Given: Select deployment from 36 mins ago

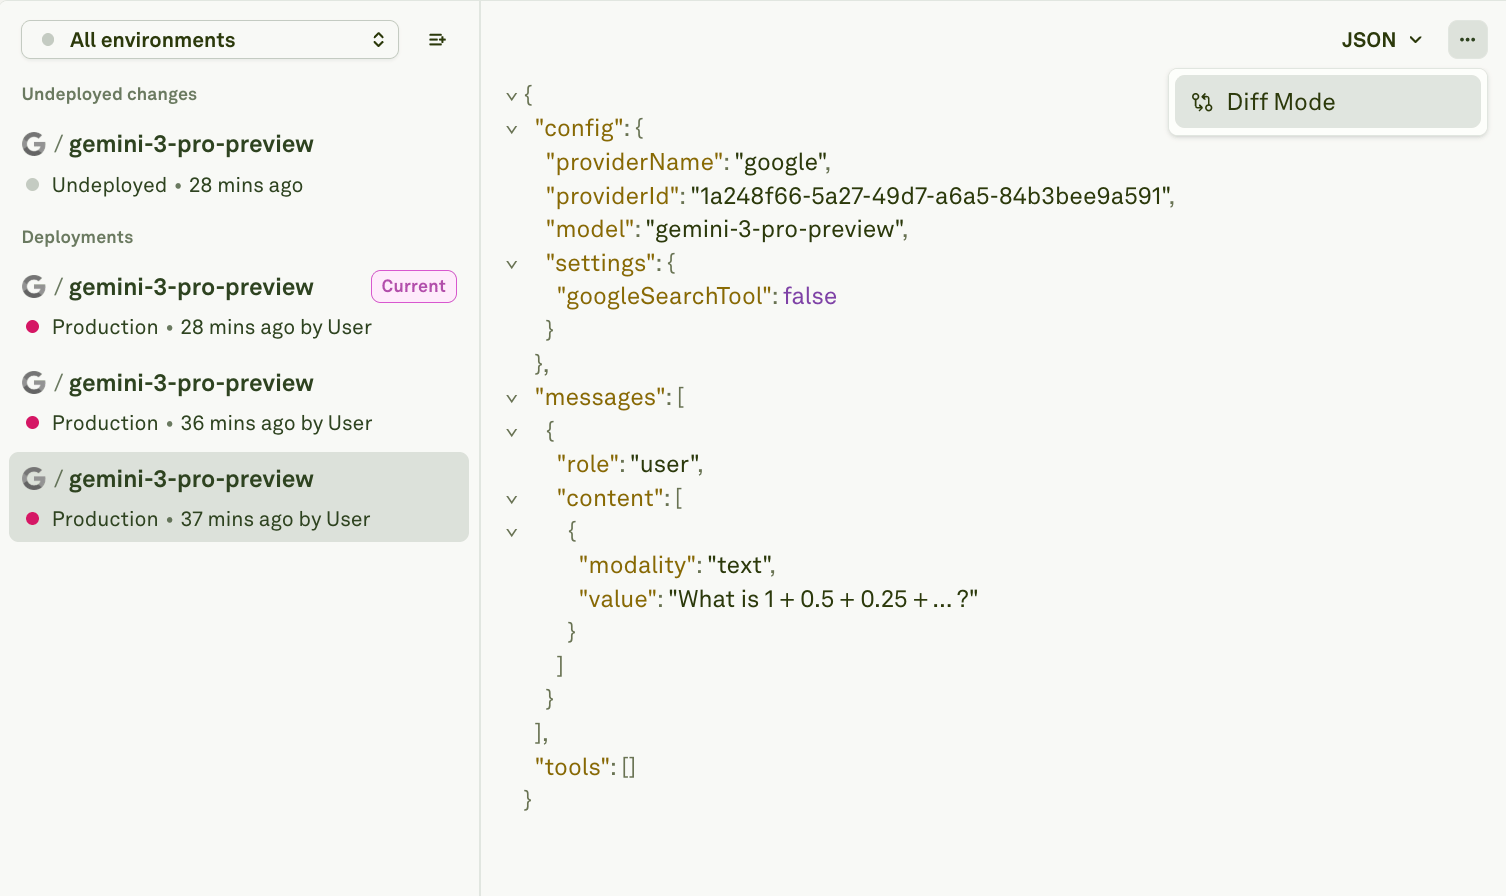Looking at the screenshot, I should [239, 402].
